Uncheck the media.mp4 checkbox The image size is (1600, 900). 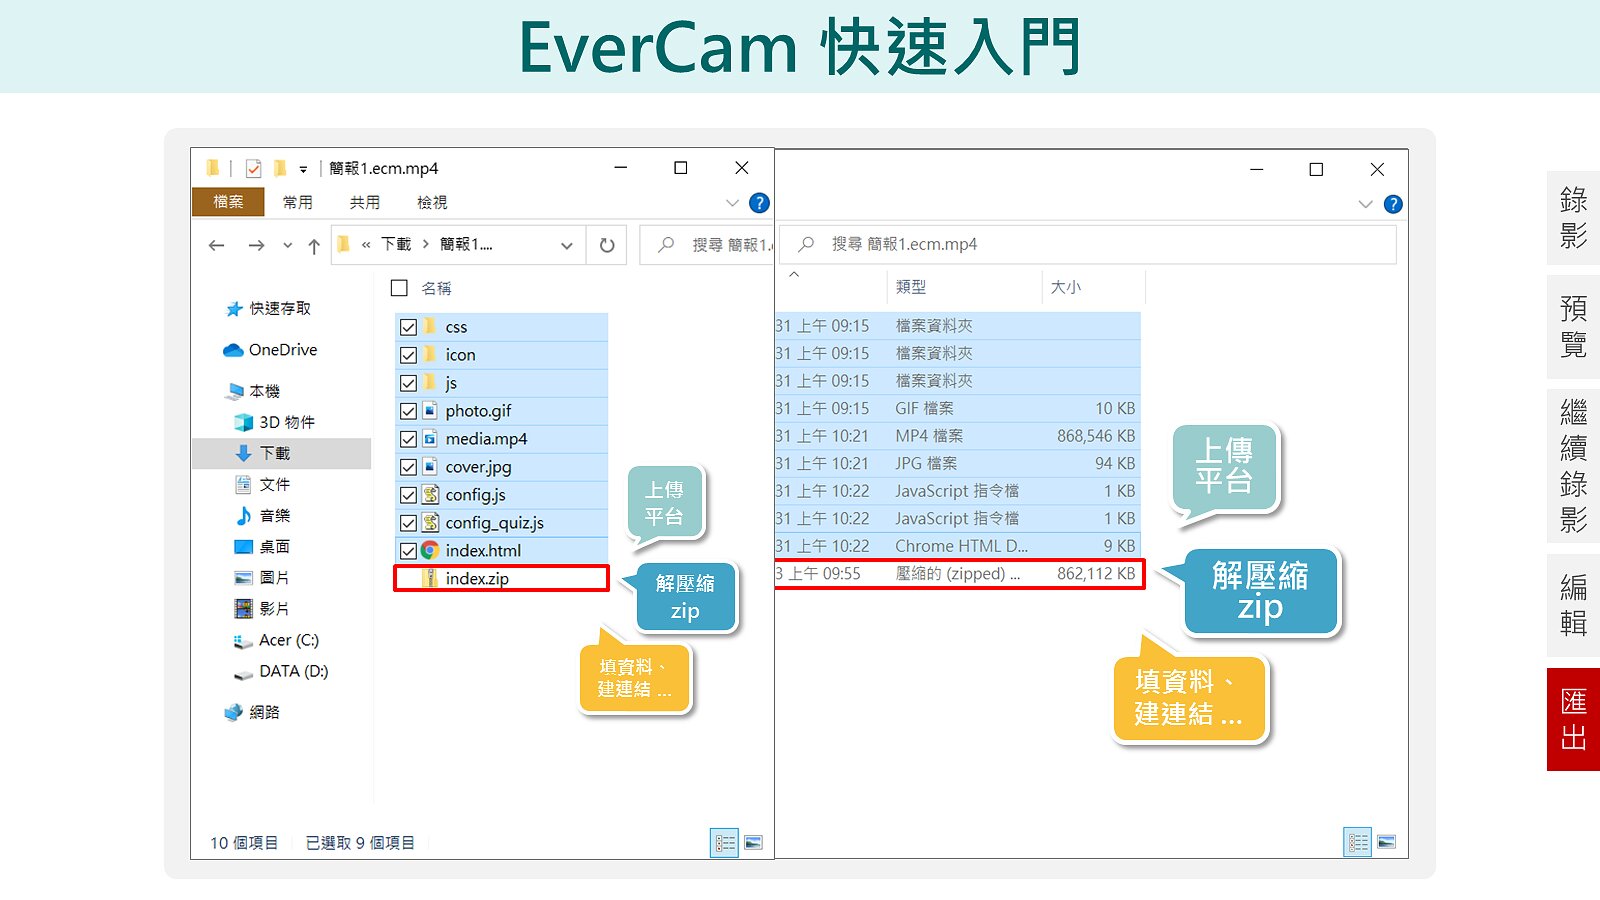tap(408, 439)
